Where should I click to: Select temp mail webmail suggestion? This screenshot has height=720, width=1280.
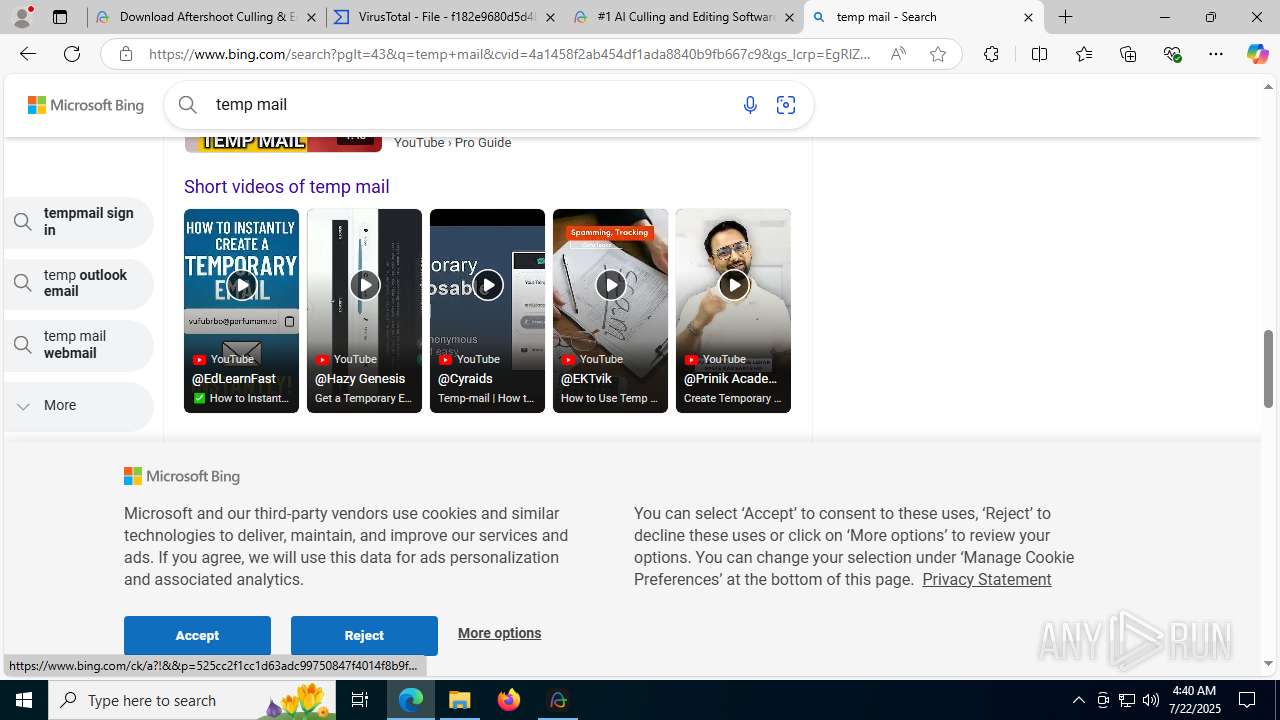pyautogui.click(x=79, y=345)
